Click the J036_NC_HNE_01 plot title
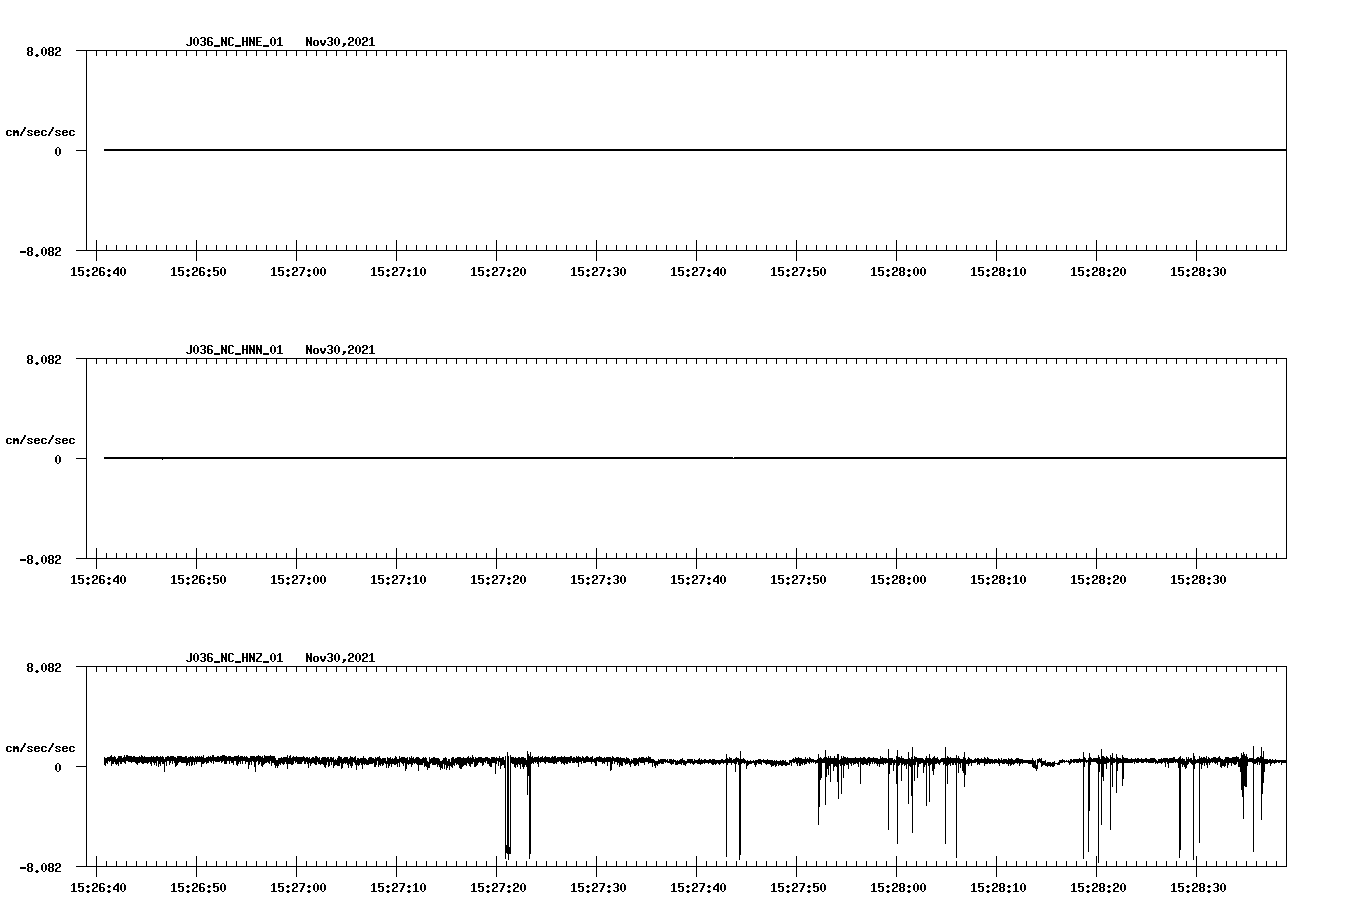 click(234, 42)
